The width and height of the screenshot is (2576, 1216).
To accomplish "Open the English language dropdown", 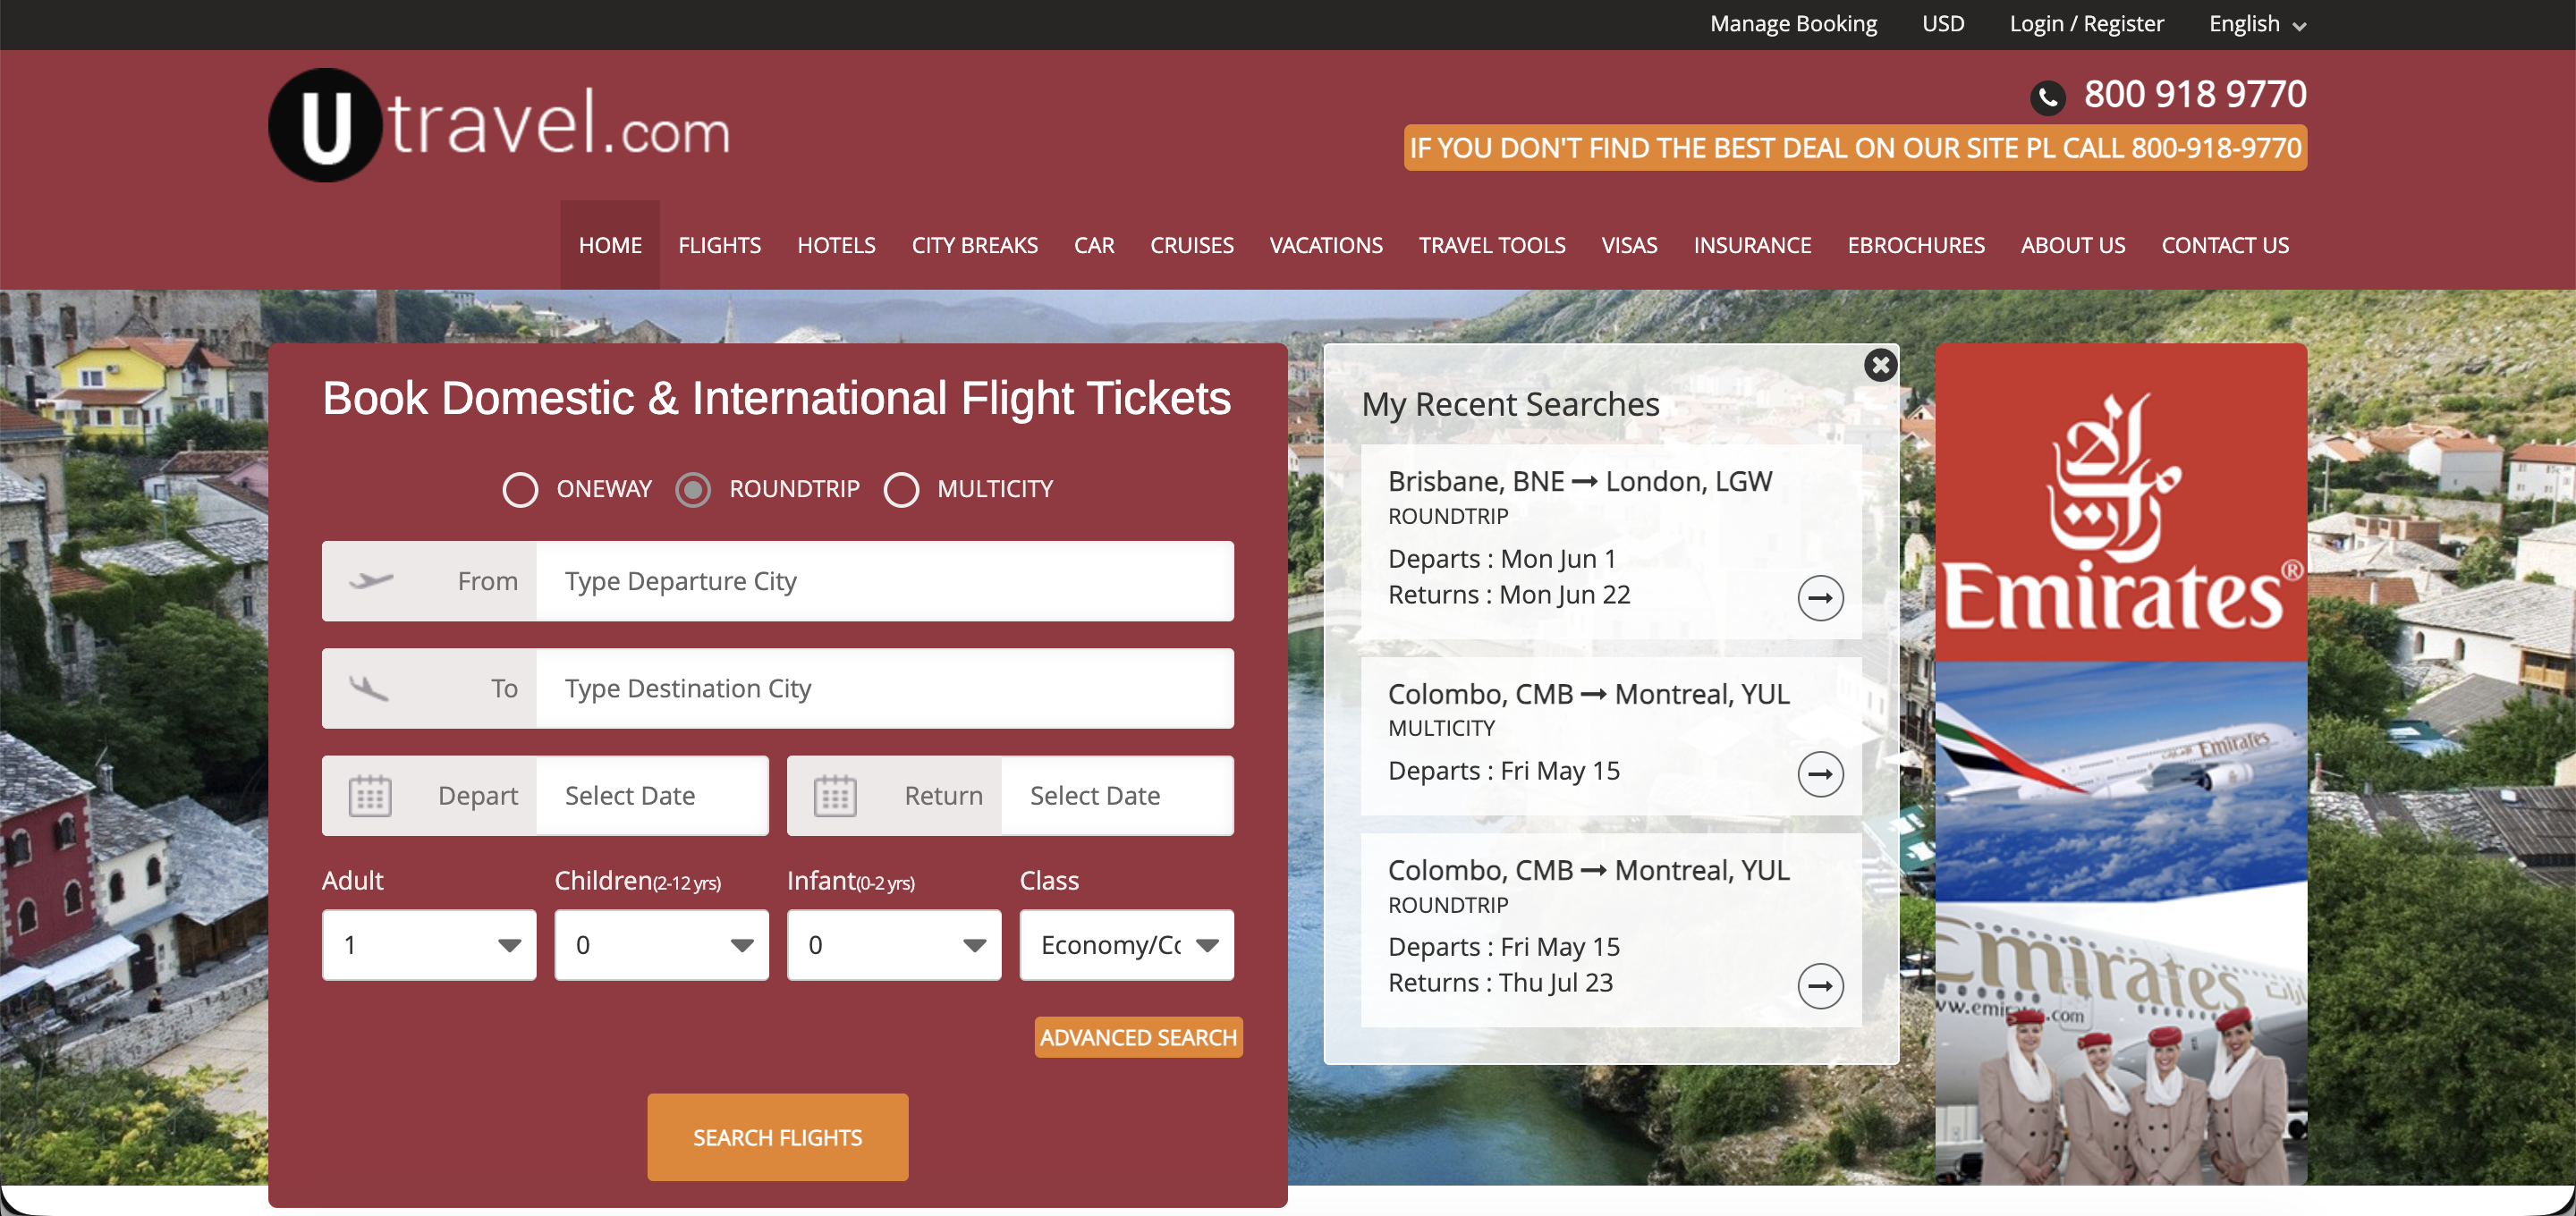I will 2256,24.
